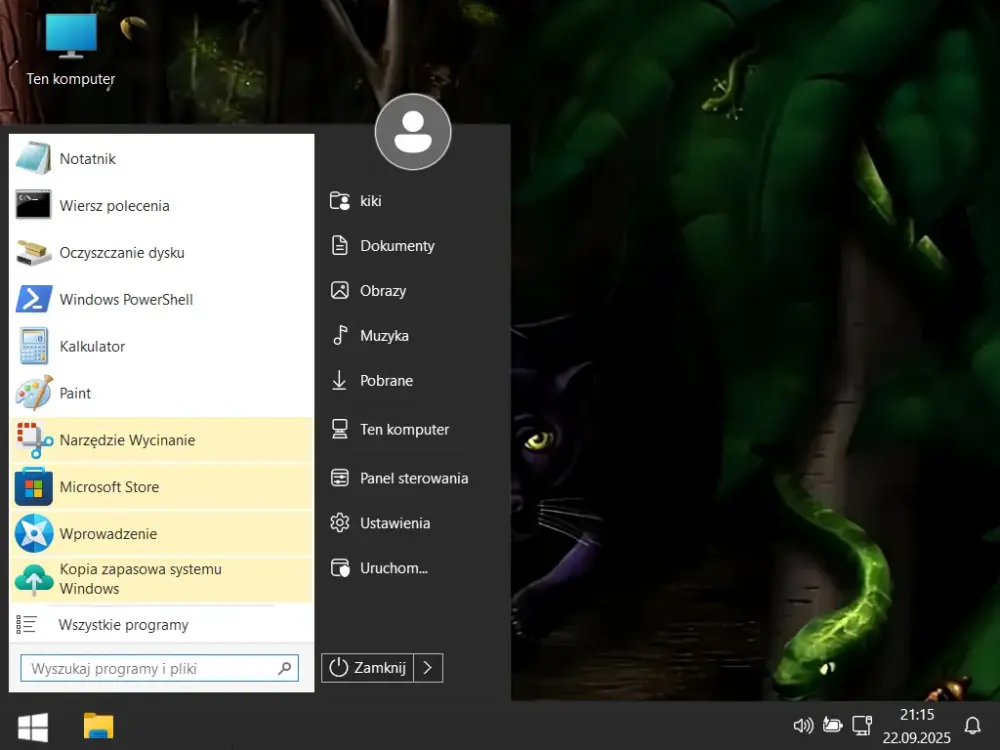The image size is (1000, 750).
Task: Open the kiki user folder
Action: [370, 200]
